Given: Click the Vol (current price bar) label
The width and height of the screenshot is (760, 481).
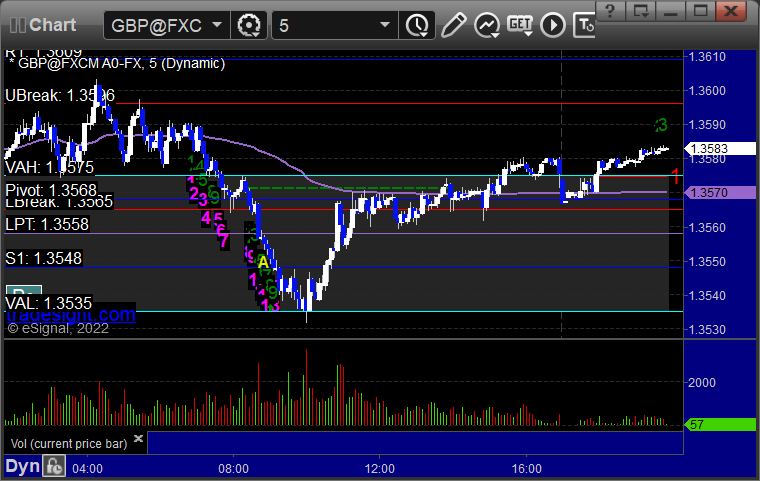Looking at the screenshot, I should coord(69,444).
